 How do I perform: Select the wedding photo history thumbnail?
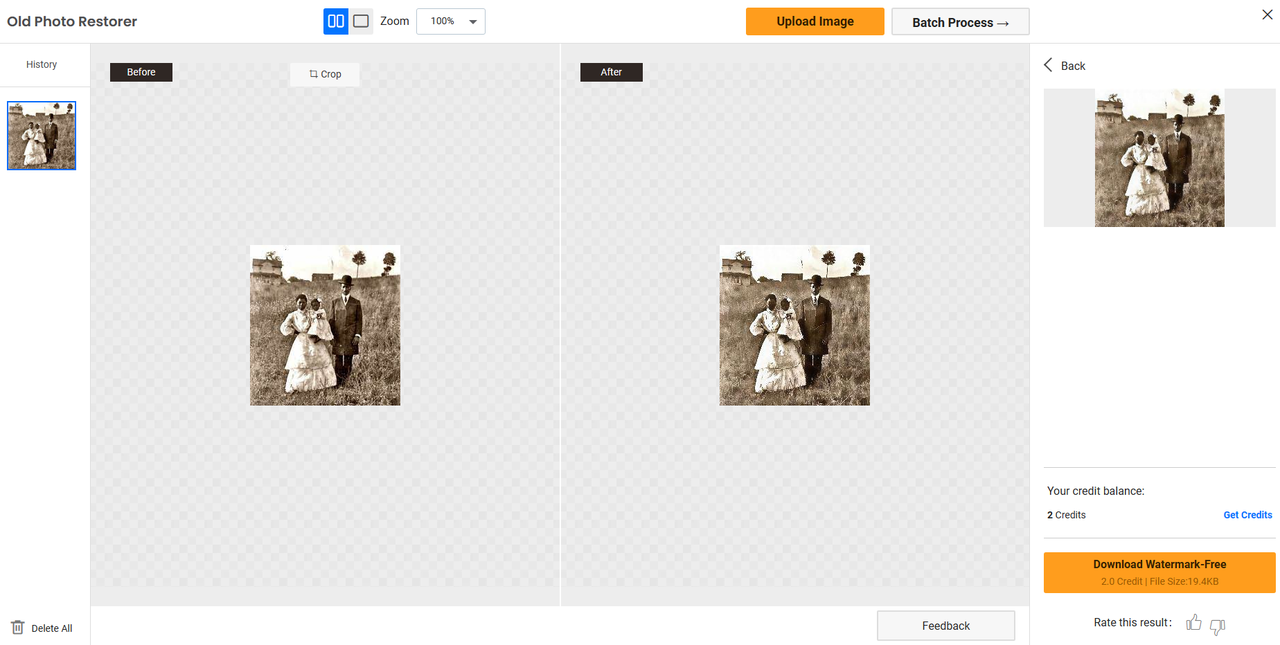pos(42,135)
